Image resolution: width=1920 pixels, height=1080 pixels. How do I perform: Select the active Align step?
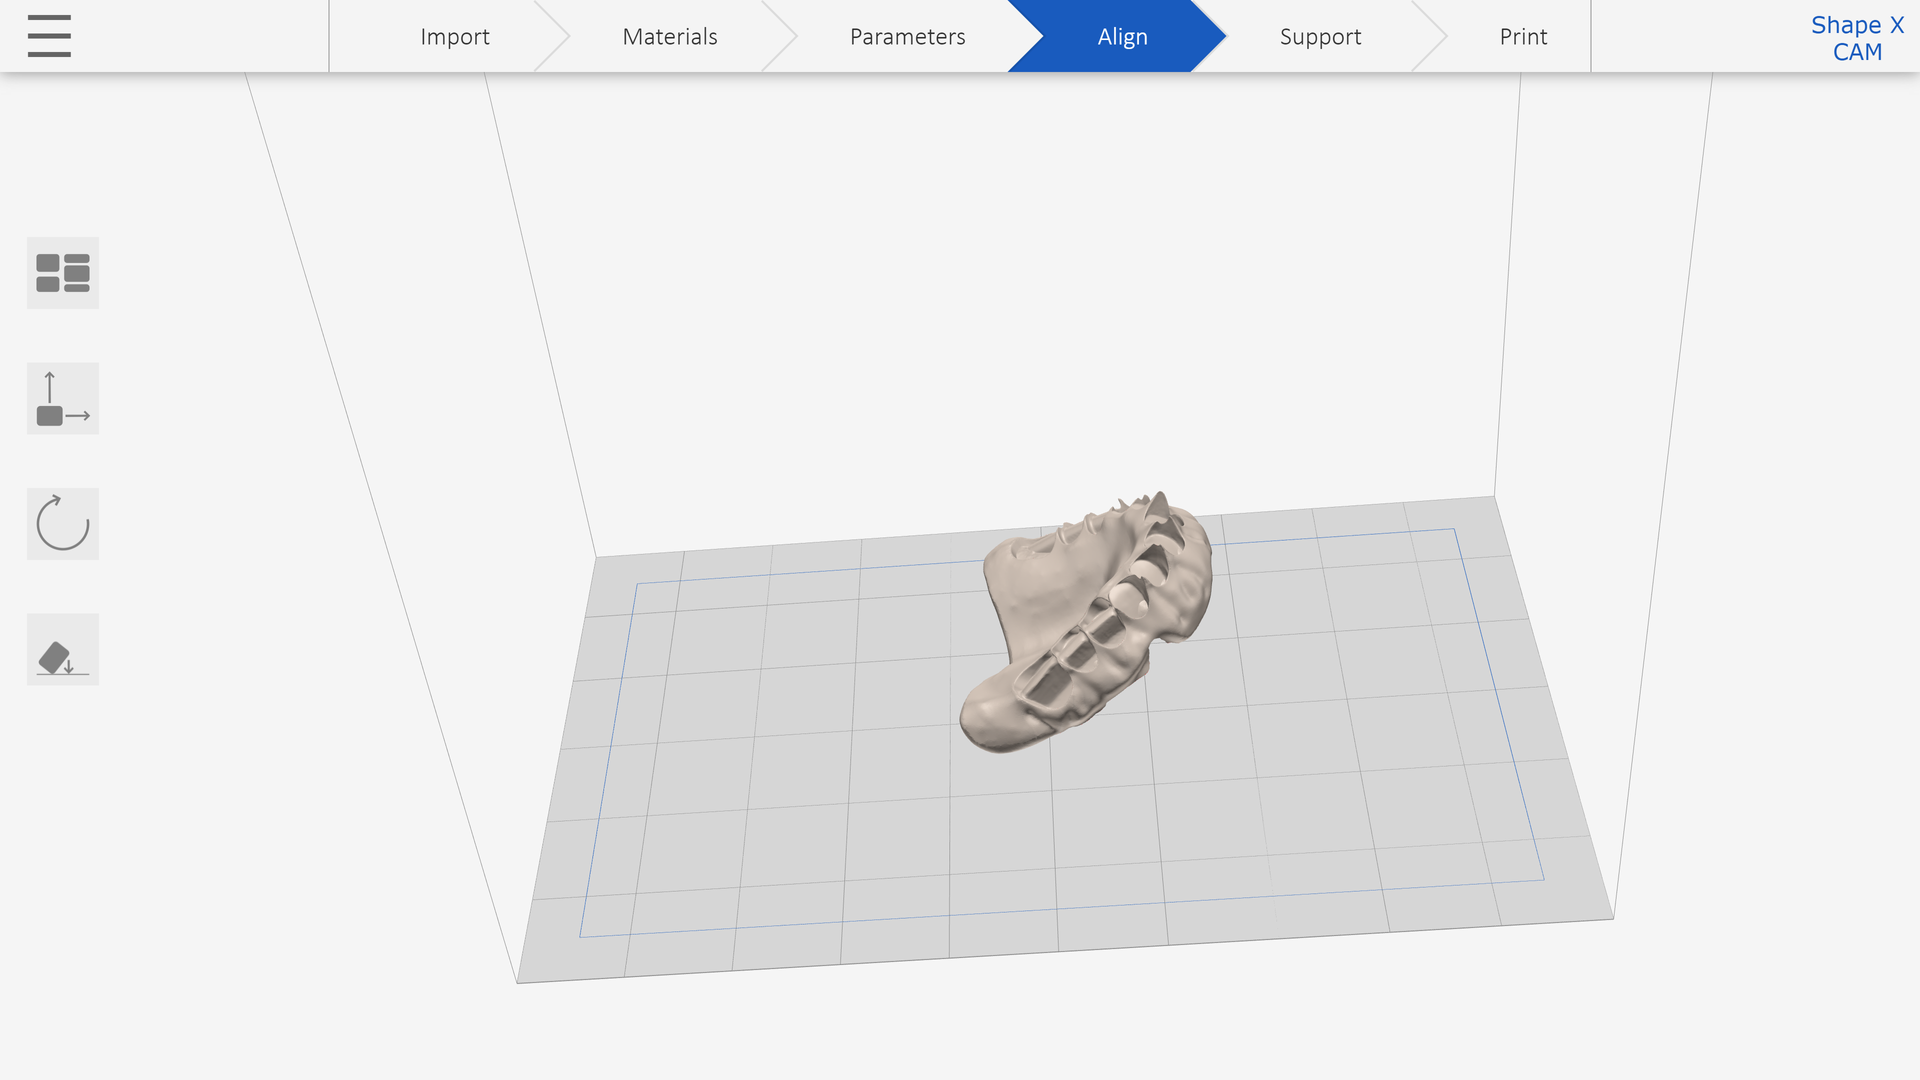click(1122, 37)
